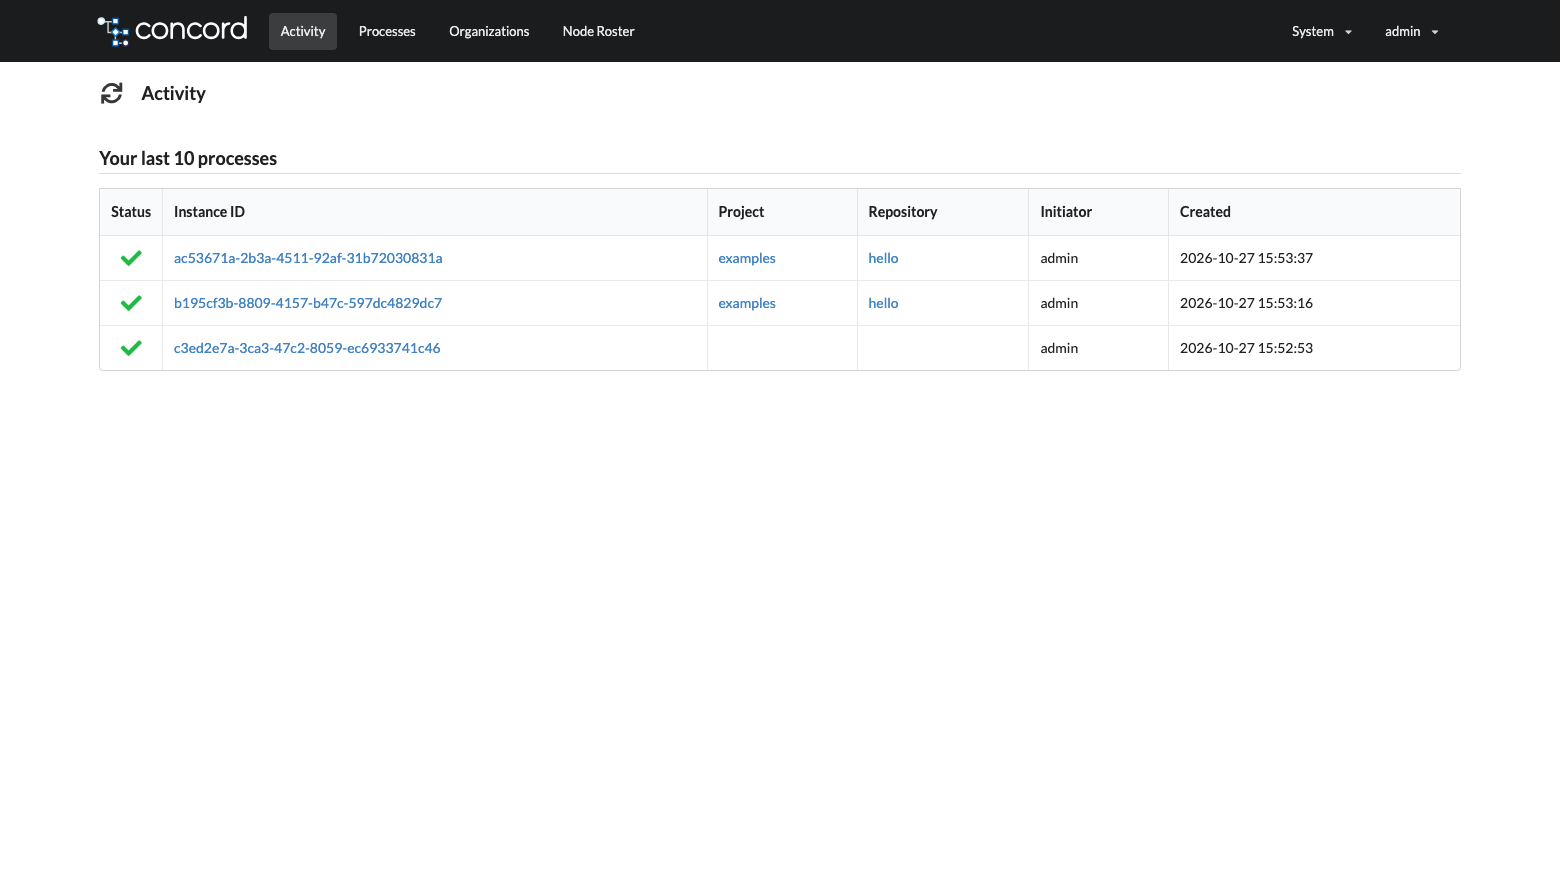Click the Project column header

coord(782,212)
